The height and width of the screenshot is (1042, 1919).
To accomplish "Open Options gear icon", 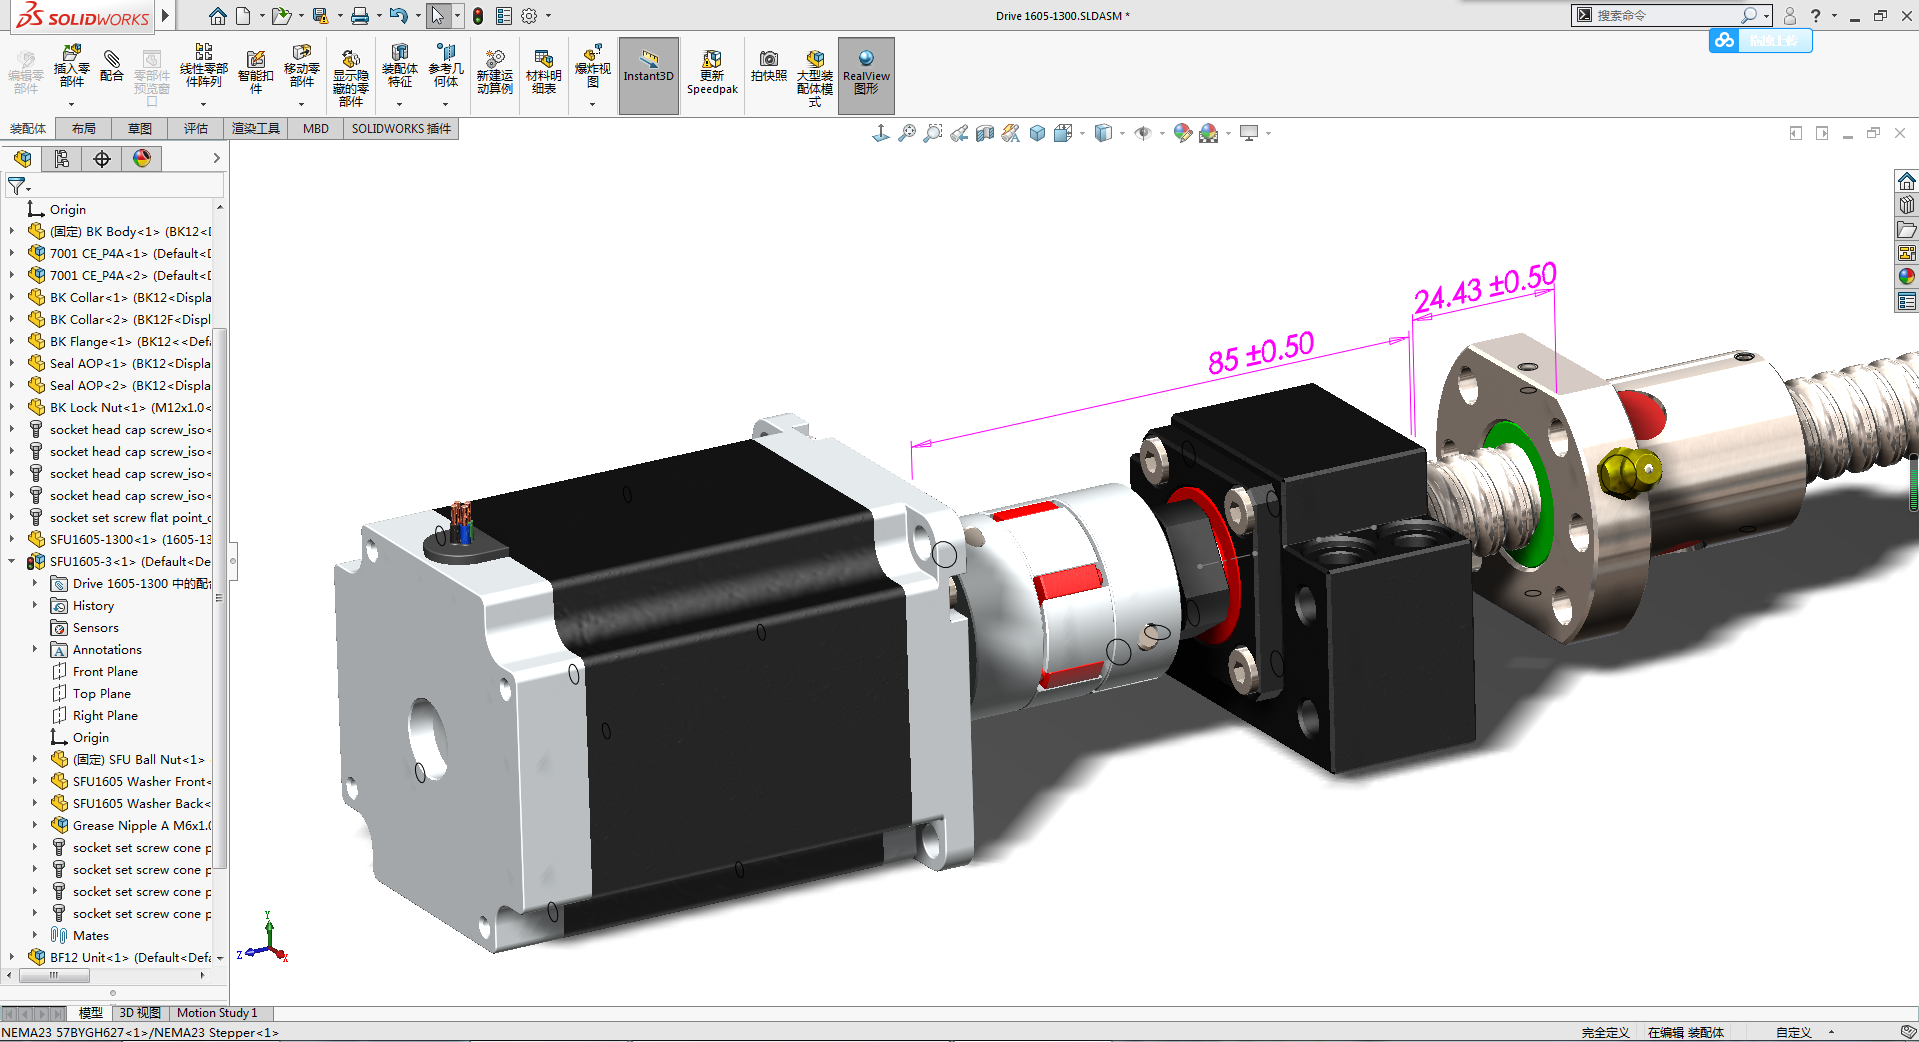I will [529, 16].
